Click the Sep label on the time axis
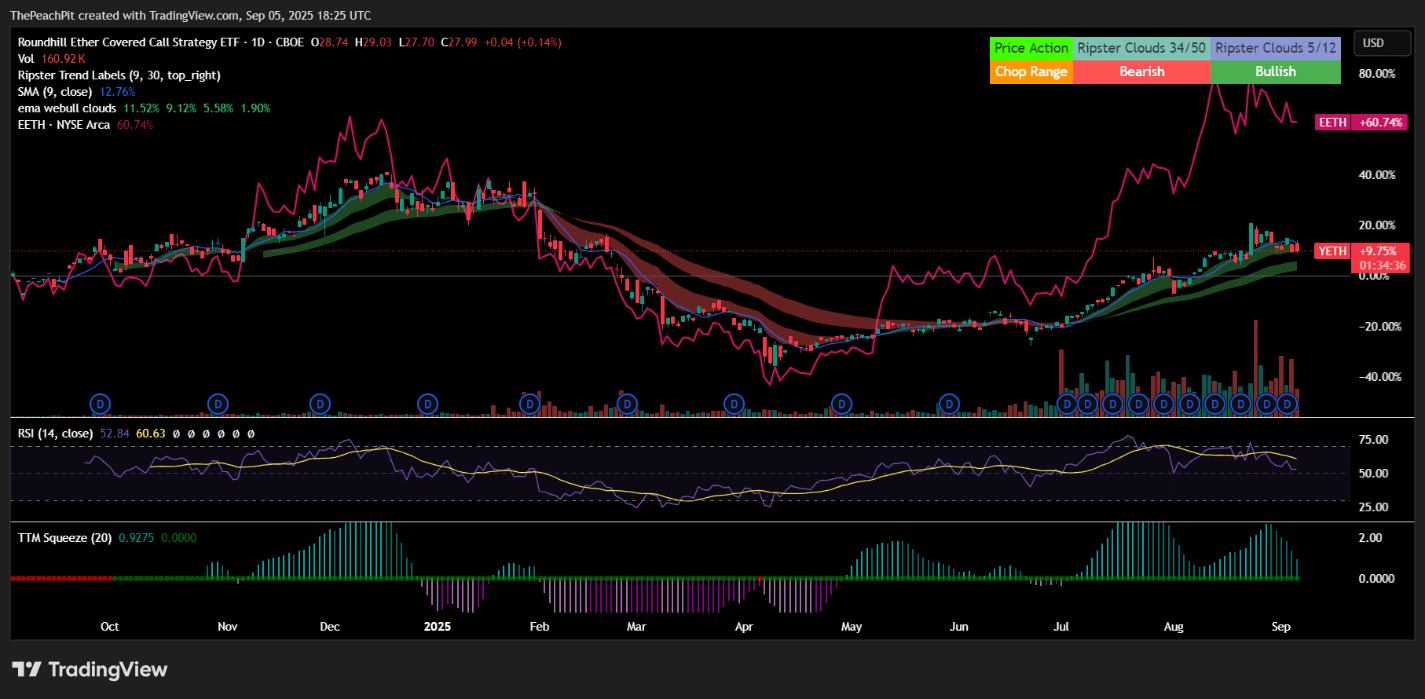1425x699 pixels. [1281, 626]
